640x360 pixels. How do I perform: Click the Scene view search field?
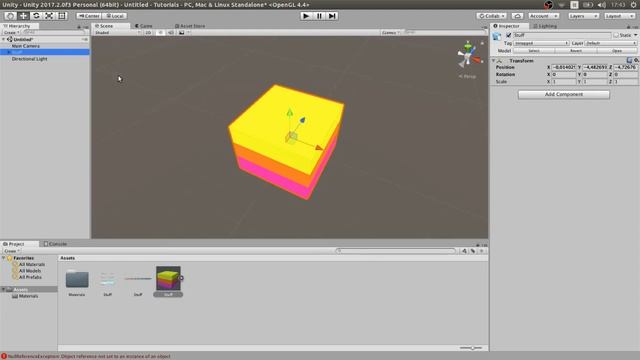tap(445, 32)
